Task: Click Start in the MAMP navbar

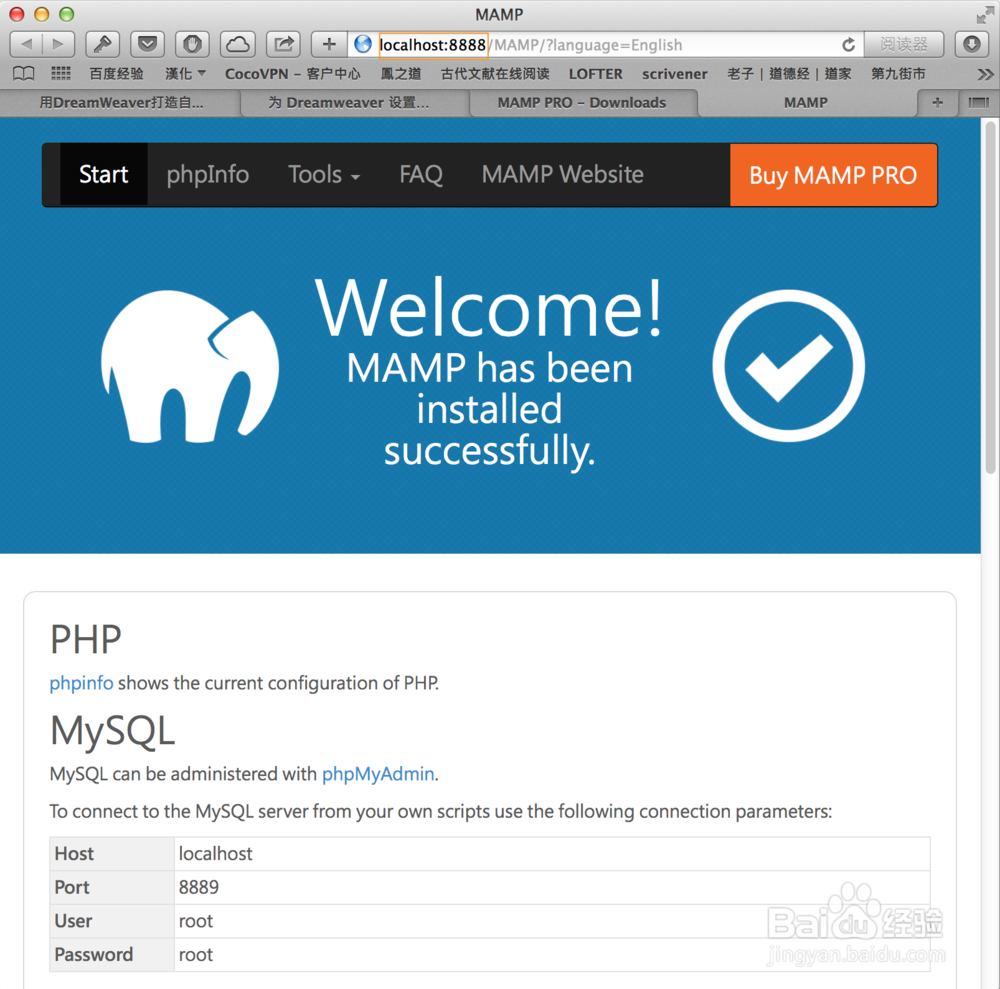Action: coord(103,174)
